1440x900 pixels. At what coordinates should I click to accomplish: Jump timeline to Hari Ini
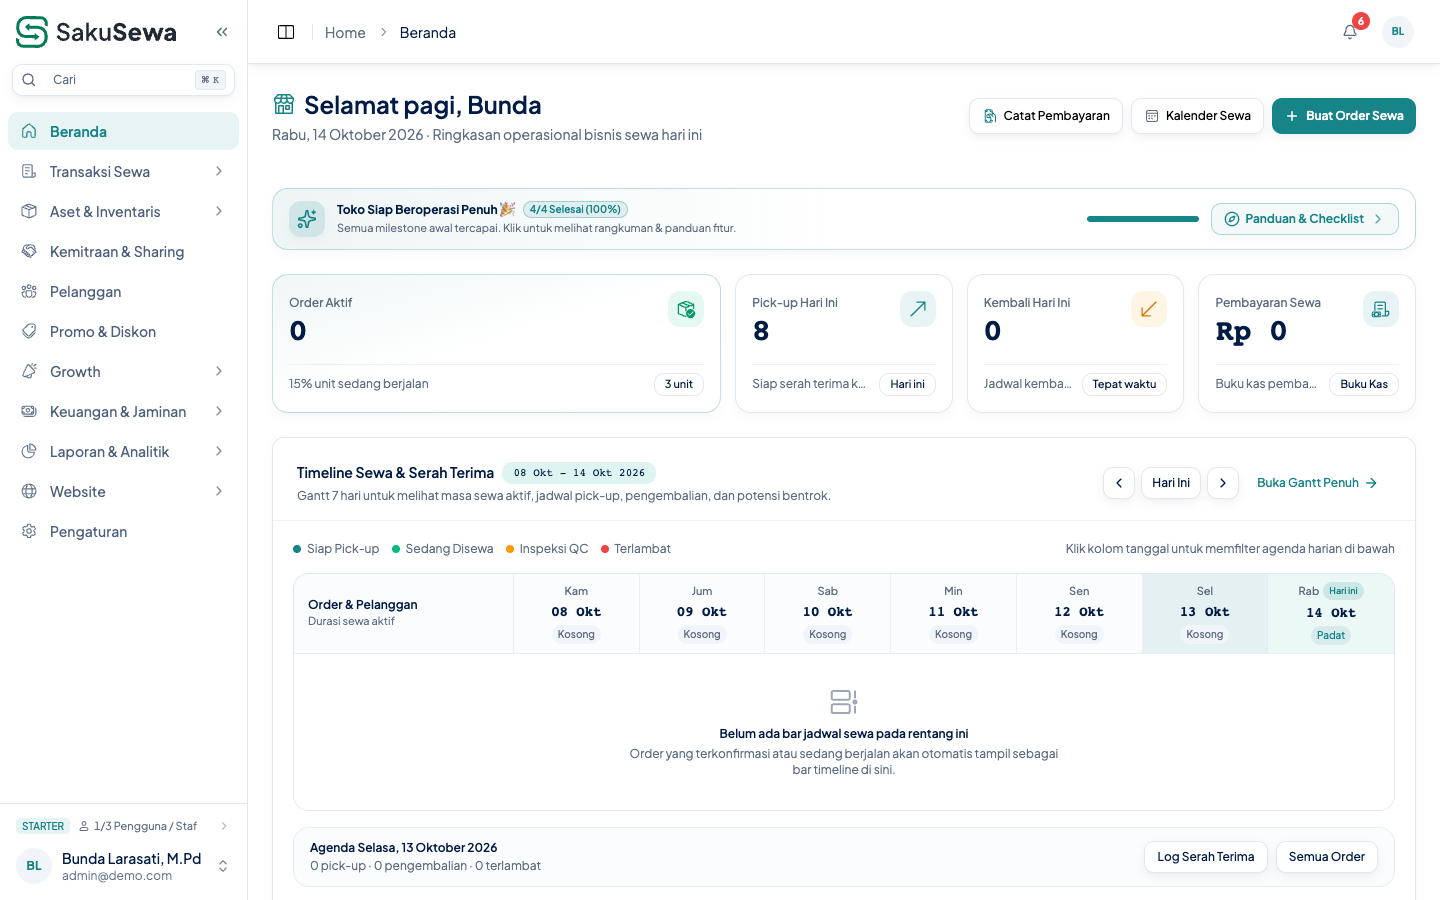tap(1171, 483)
